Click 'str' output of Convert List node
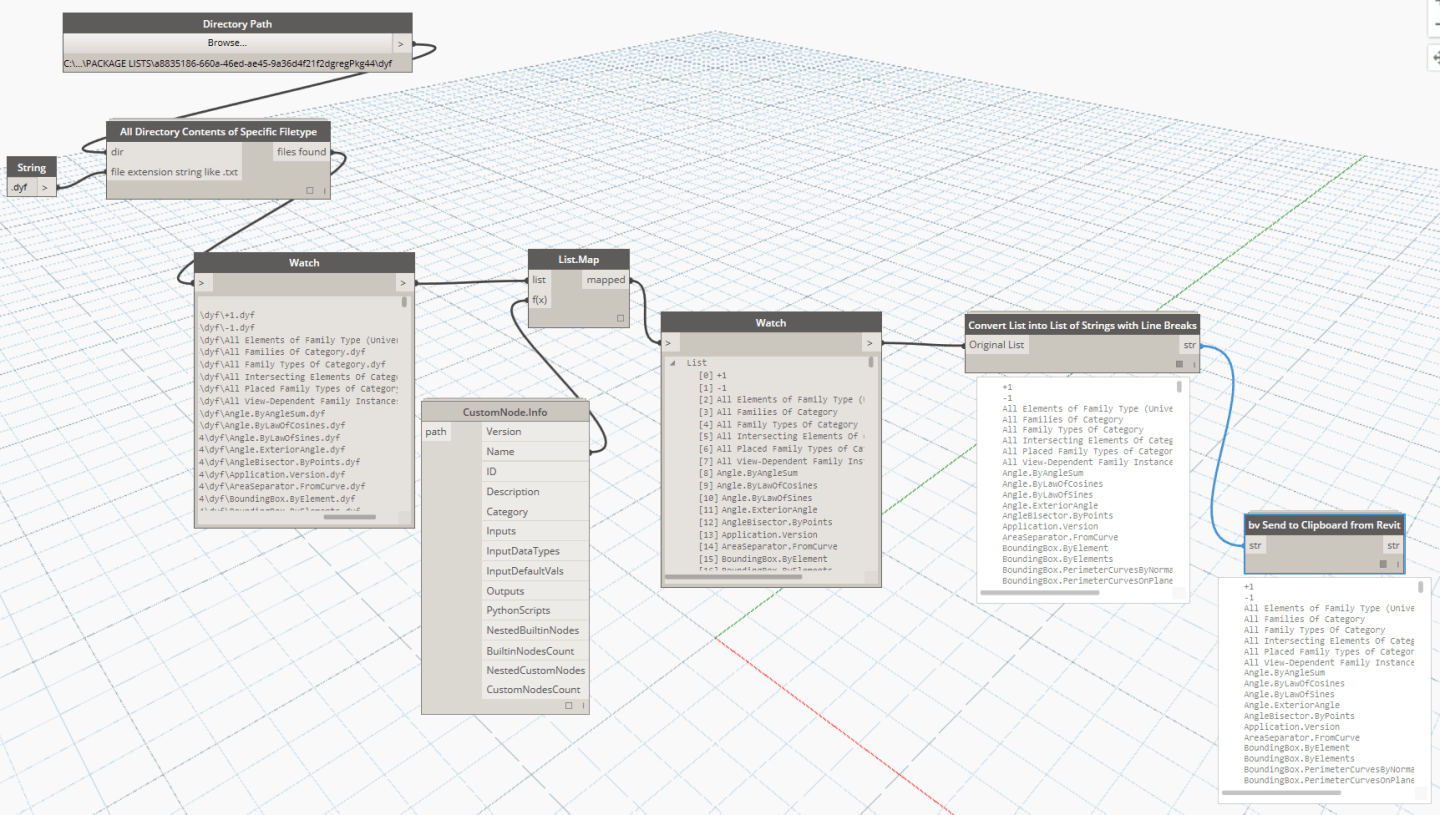1440x815 pixels. pyautogui.click(x=1189, y=344)
